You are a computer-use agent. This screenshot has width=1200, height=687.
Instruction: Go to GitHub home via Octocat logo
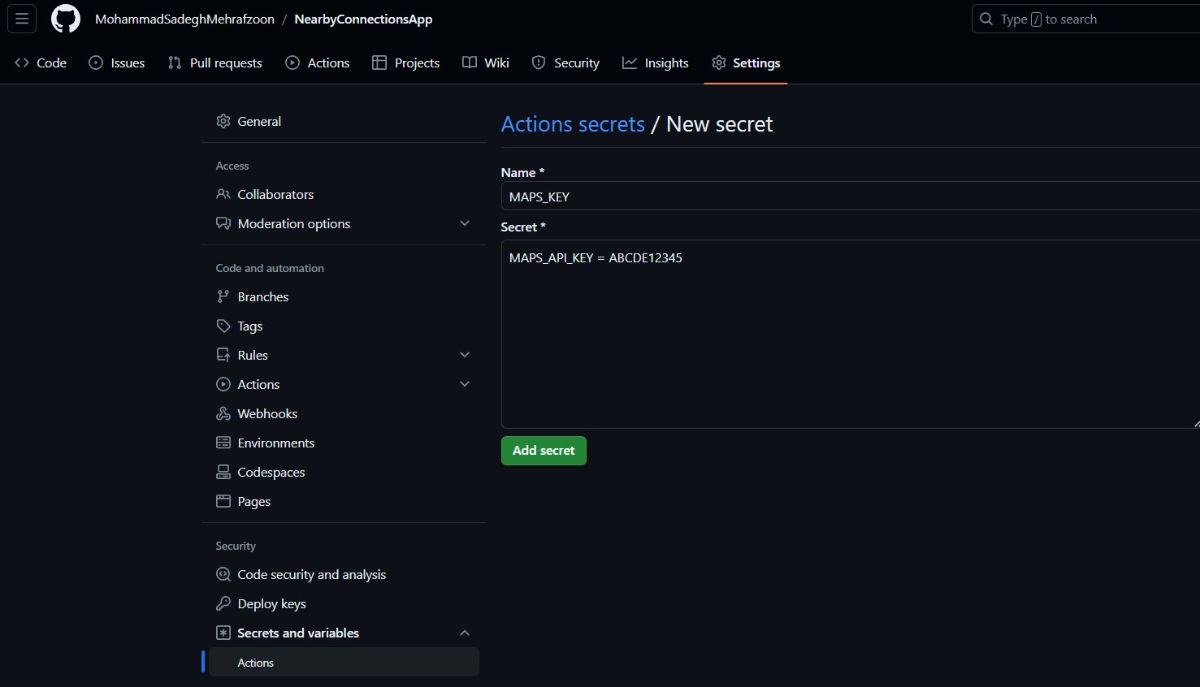pos(66,19)
